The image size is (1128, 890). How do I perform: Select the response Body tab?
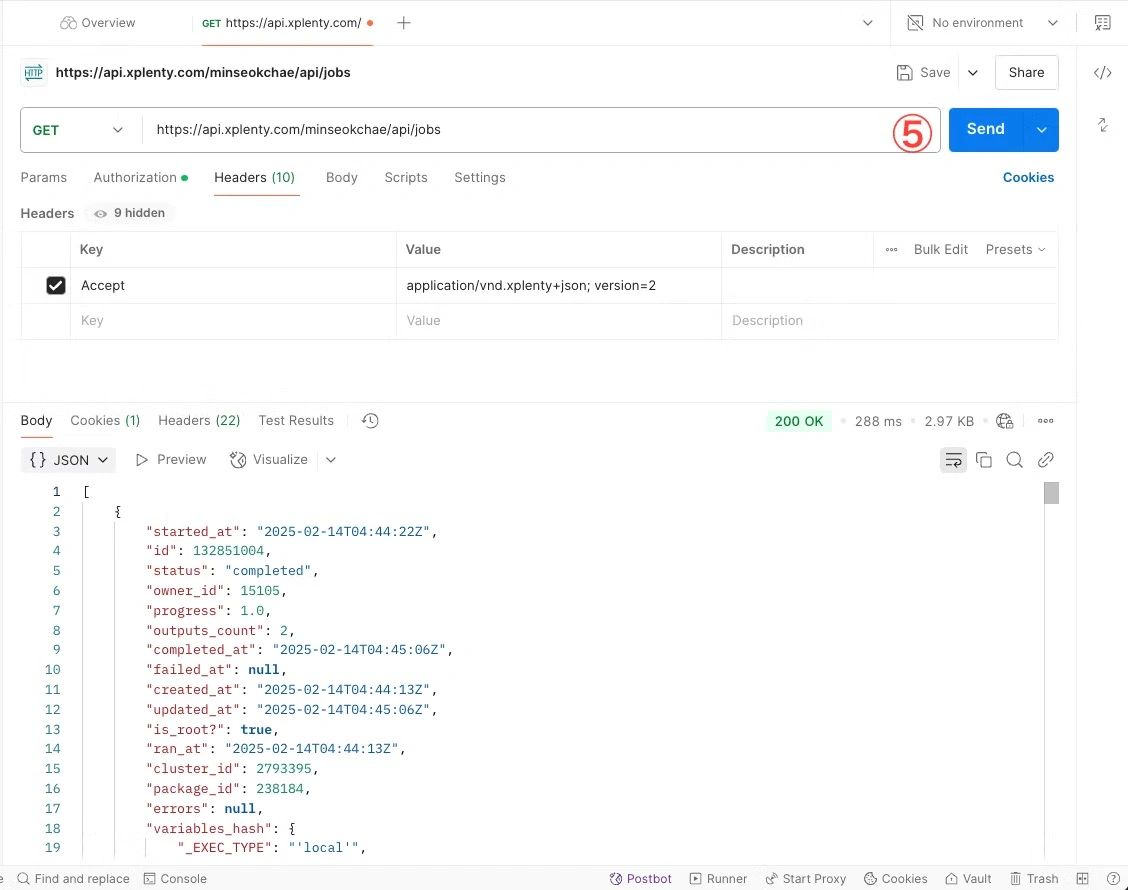pyautogui.click(x=36, y=421)
